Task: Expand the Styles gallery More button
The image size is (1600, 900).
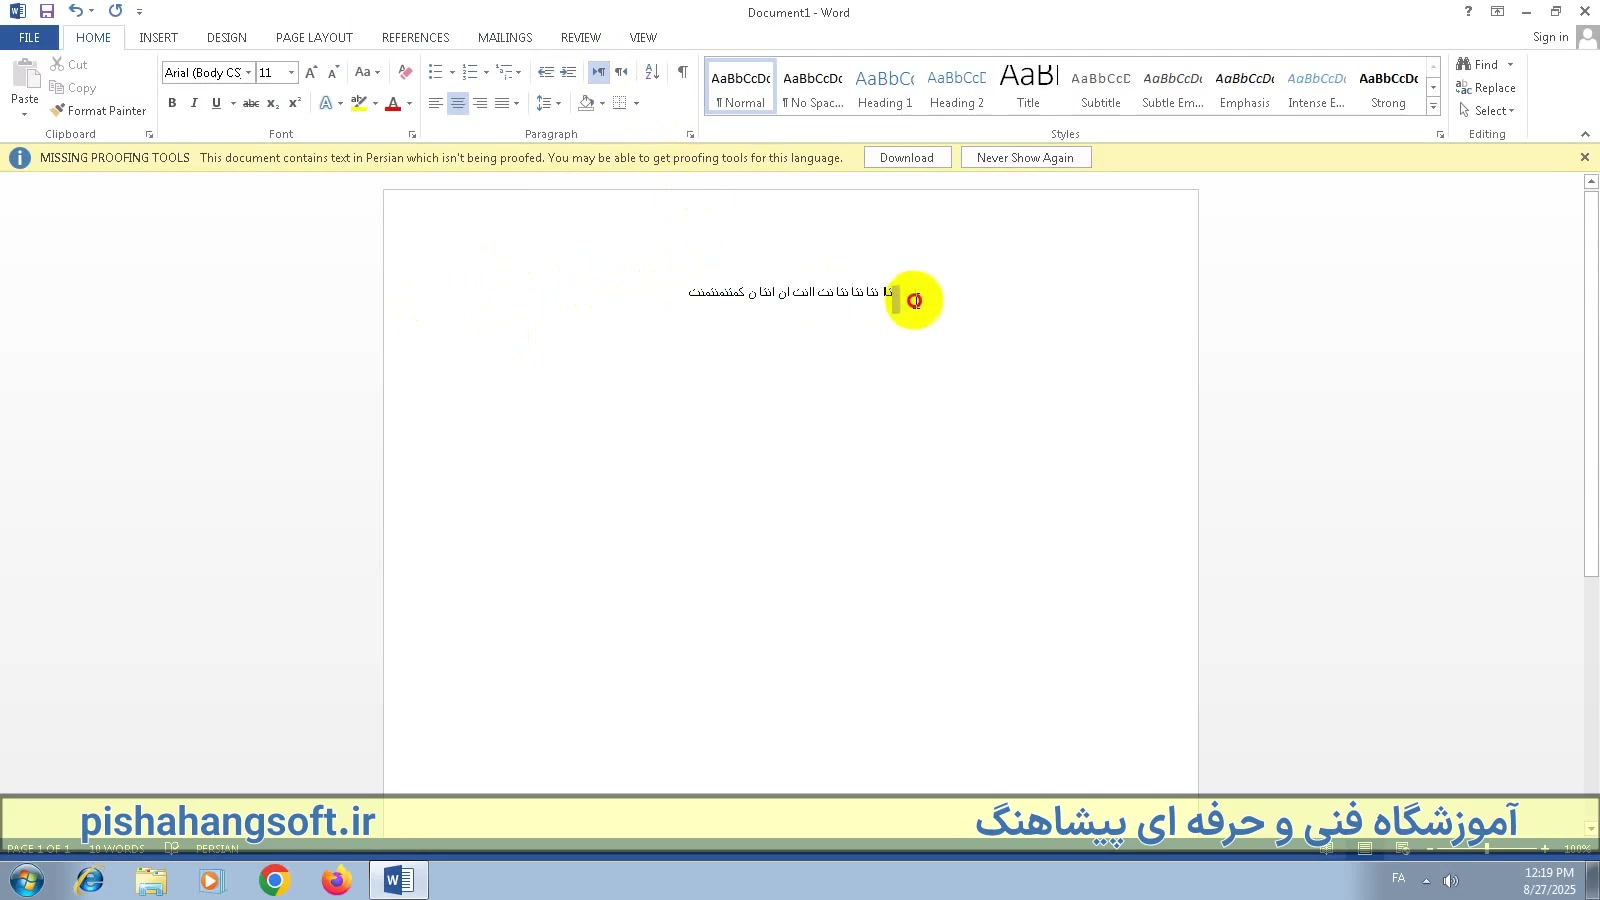Action: coord(1433,106)
